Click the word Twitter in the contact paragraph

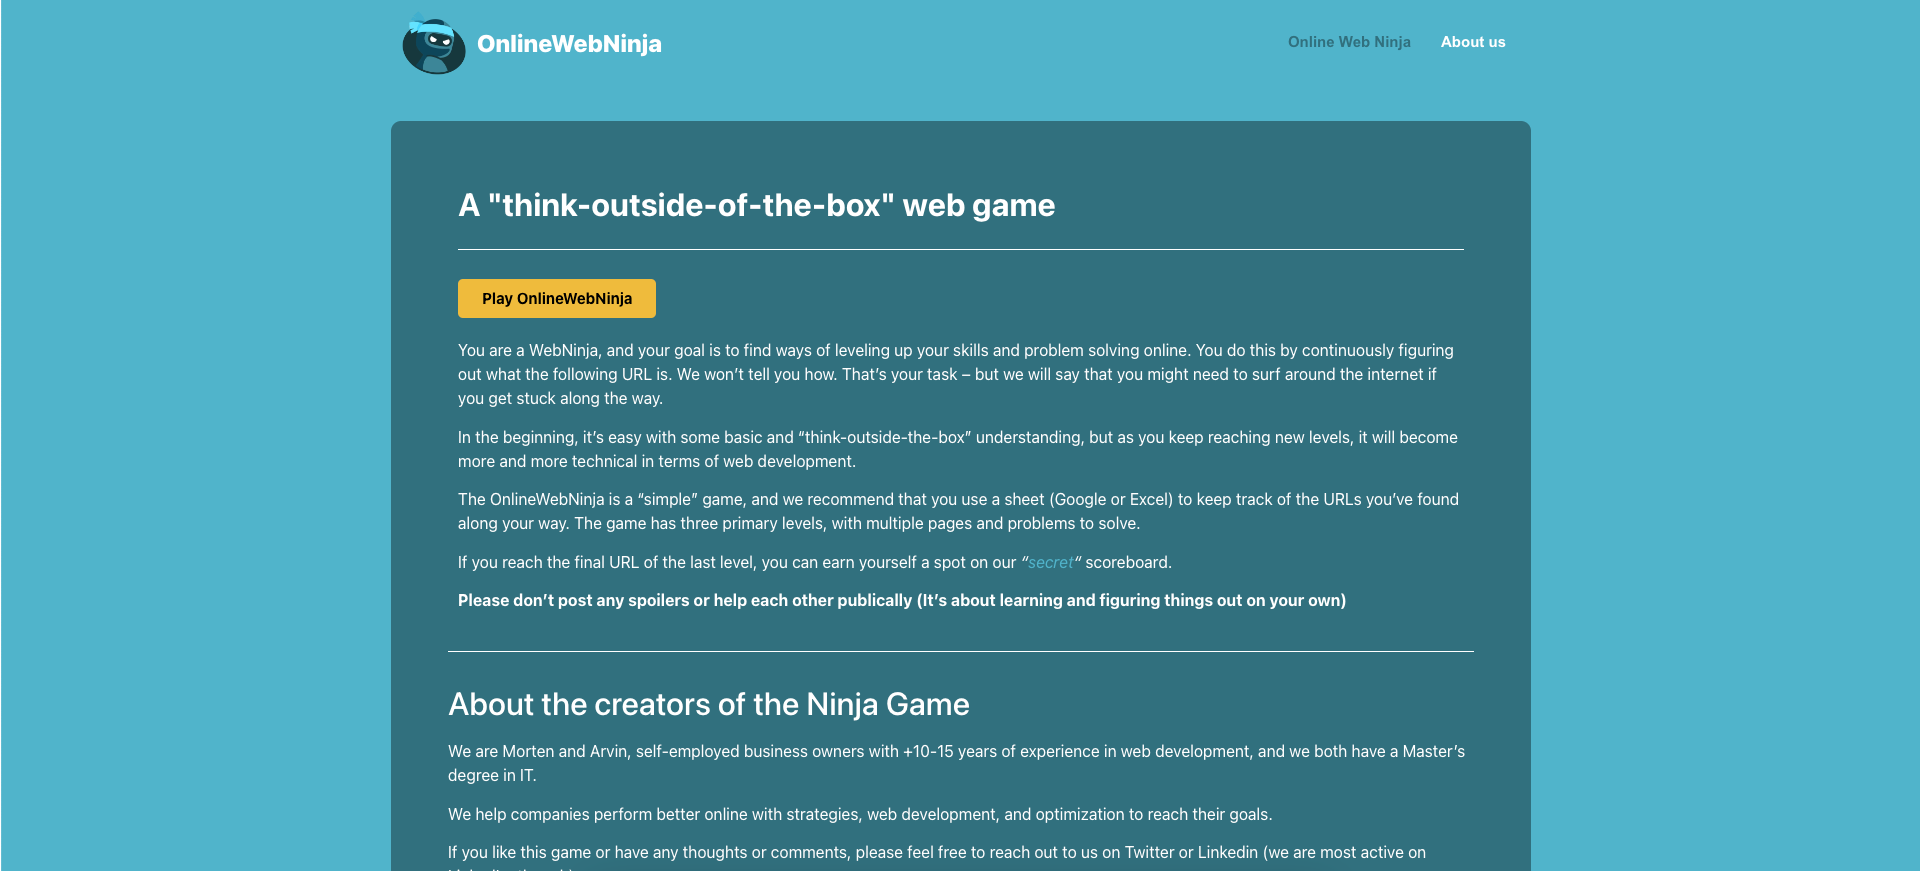1149,853
